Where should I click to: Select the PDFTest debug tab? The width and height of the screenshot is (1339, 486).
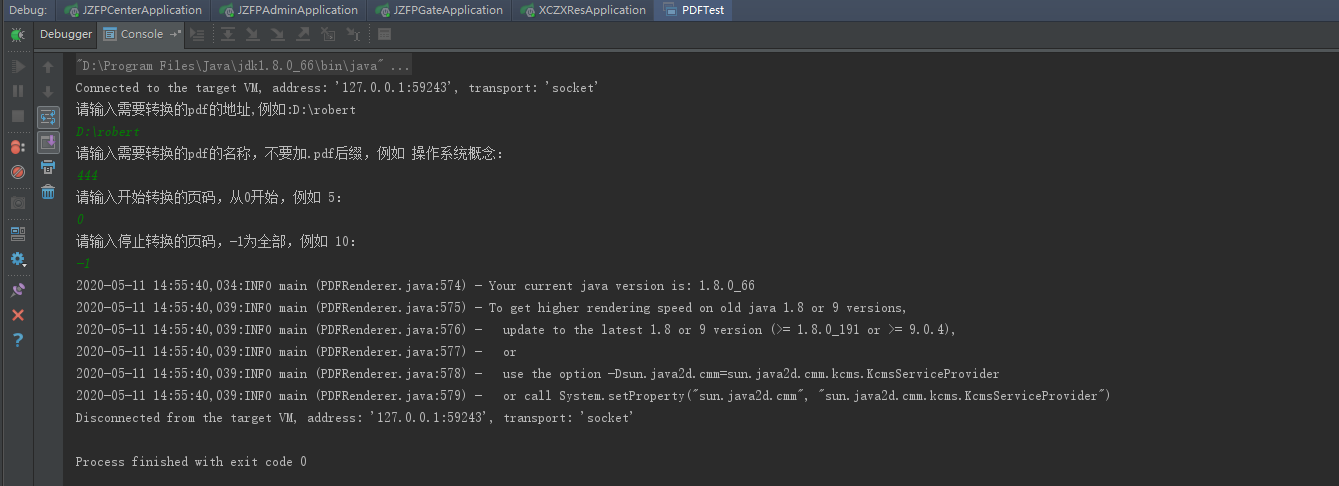(x=694, y=10)
